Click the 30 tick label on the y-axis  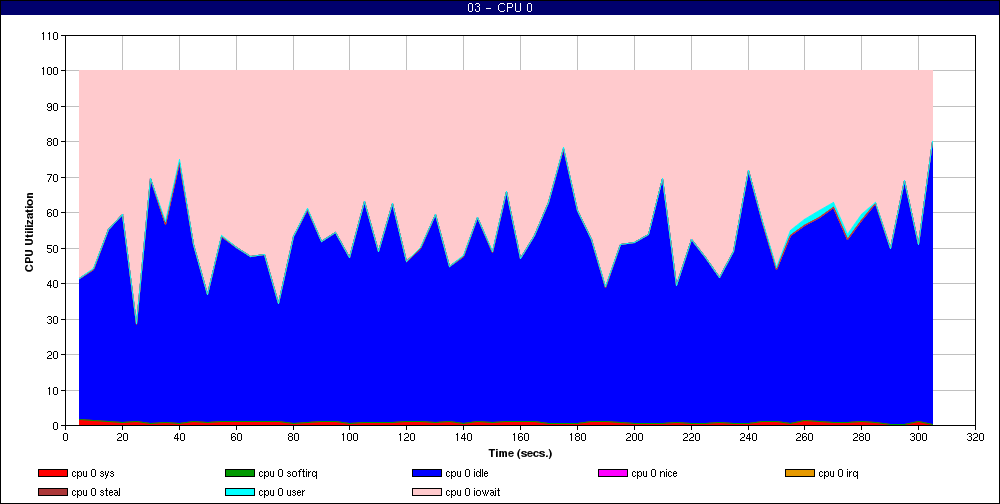[x=54, y=319]
